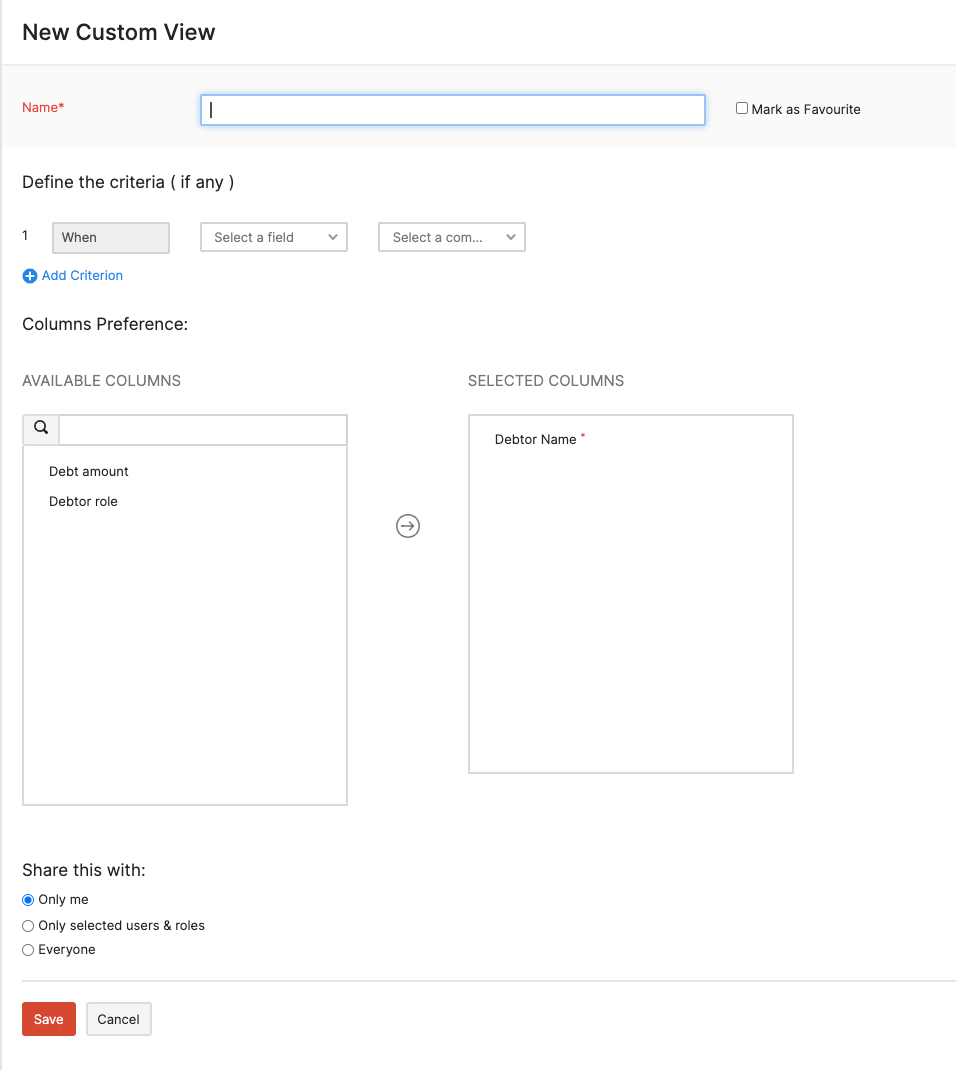The height and width of the screenshot is (1070, 956).
Task: Select the Only me radio option
Action: click(28, 900)
